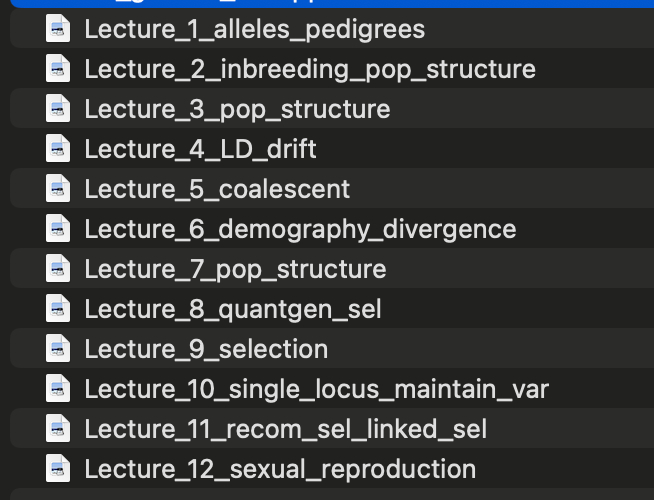
Task: Click the Lecture_11_recom_sel_linked_sel file icon
Action: click(x=59, y=429)
